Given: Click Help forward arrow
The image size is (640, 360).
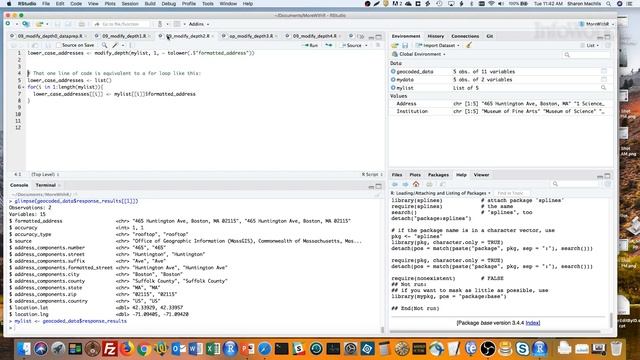Looking at the screenshot, I should pos(405,184).
